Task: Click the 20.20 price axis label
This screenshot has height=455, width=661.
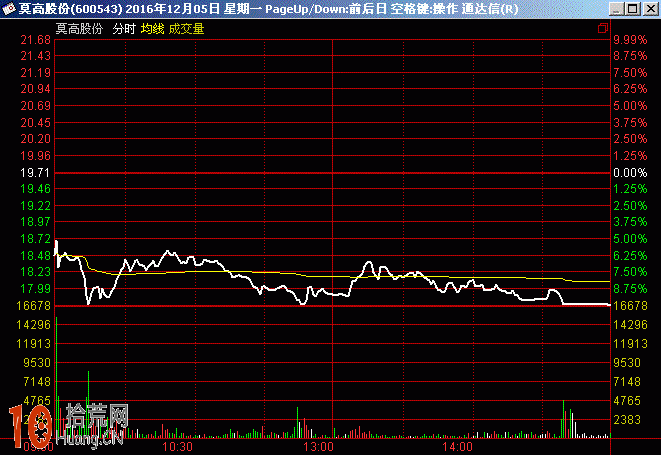Action: click(35, 139)
